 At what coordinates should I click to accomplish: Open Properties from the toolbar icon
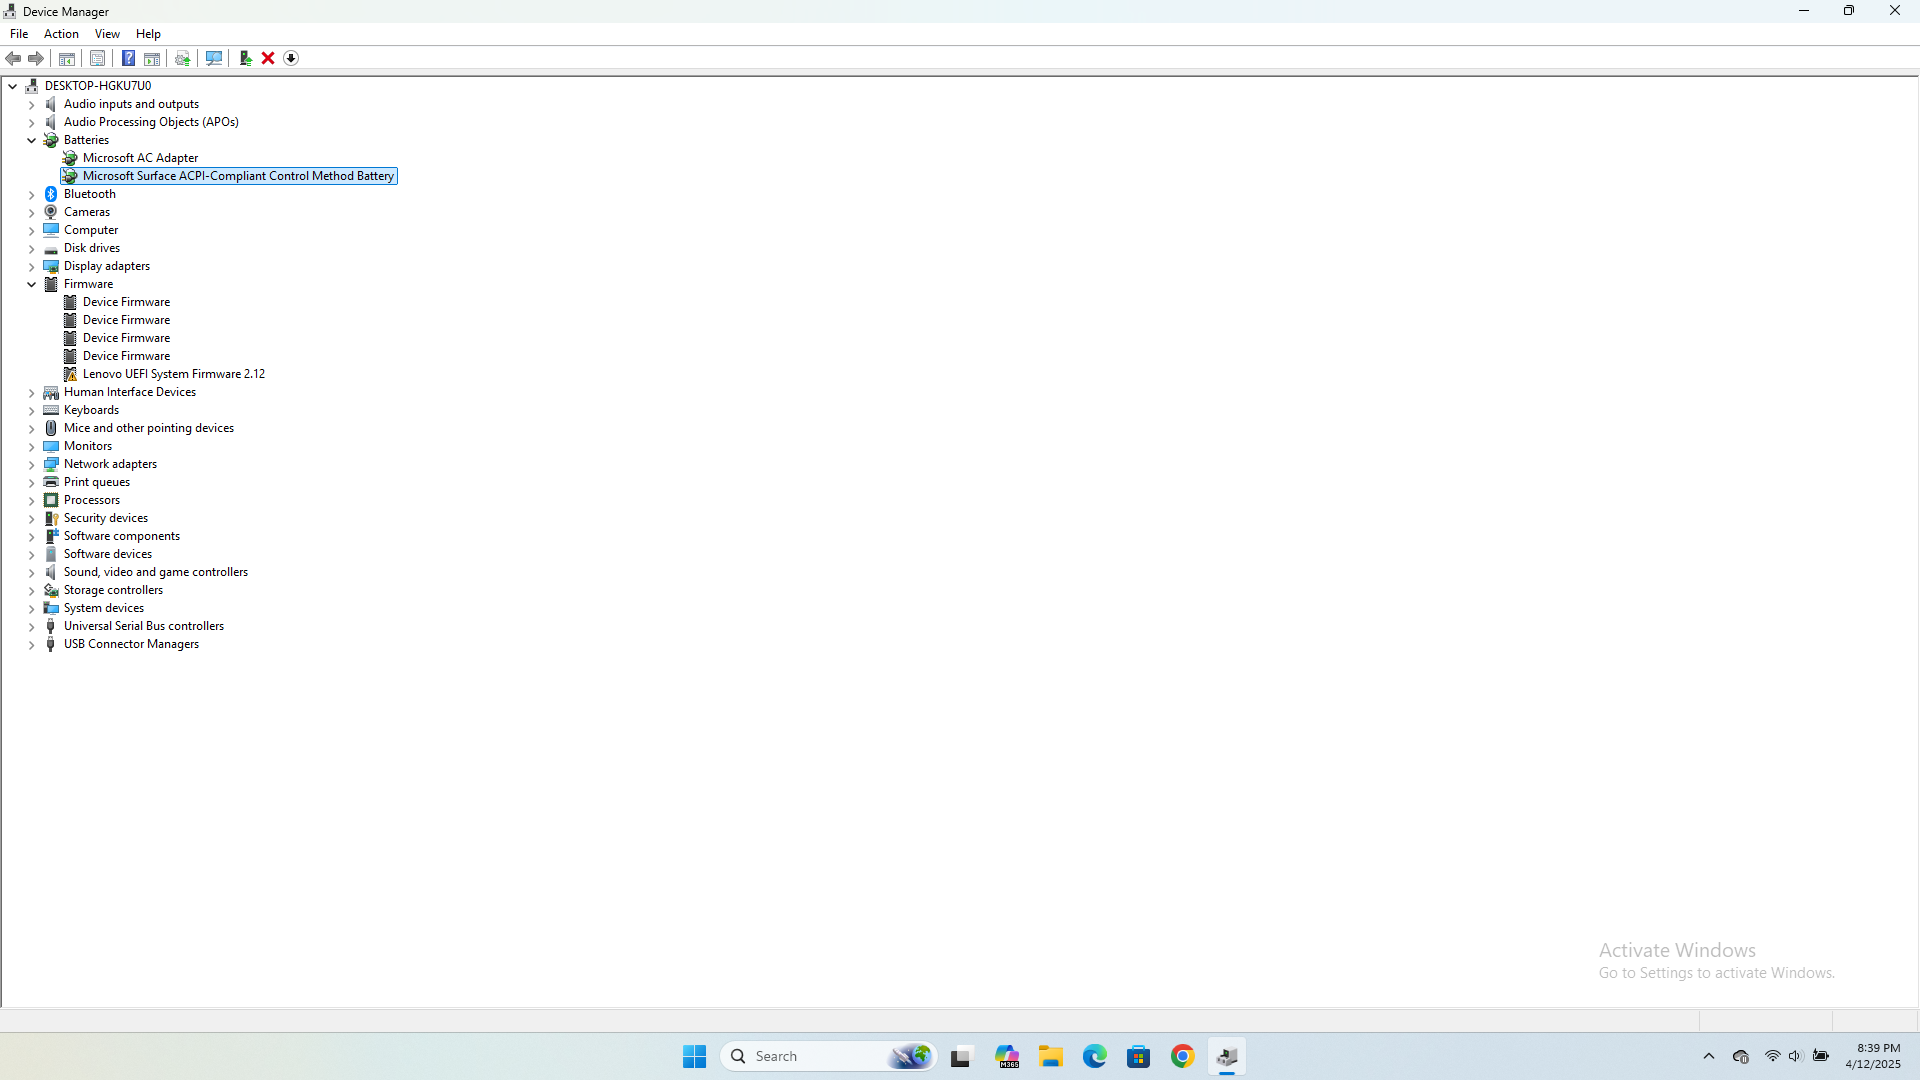click(x=97, y=58)
